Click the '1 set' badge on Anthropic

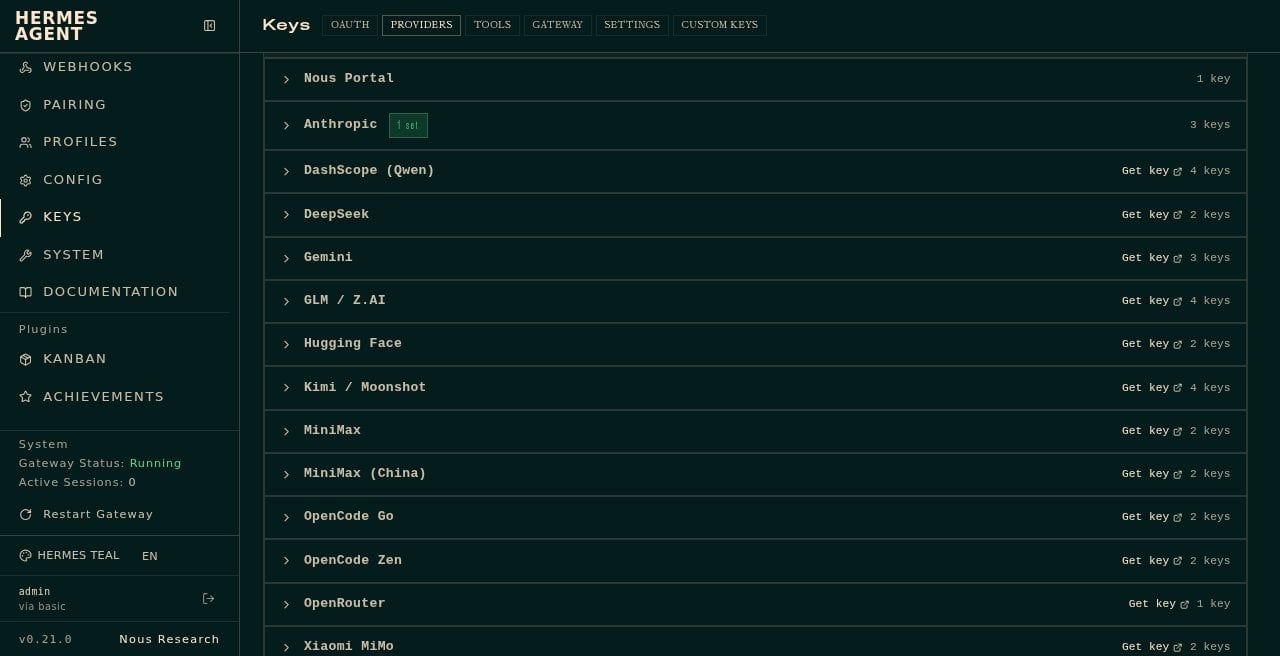coord(408,125)
